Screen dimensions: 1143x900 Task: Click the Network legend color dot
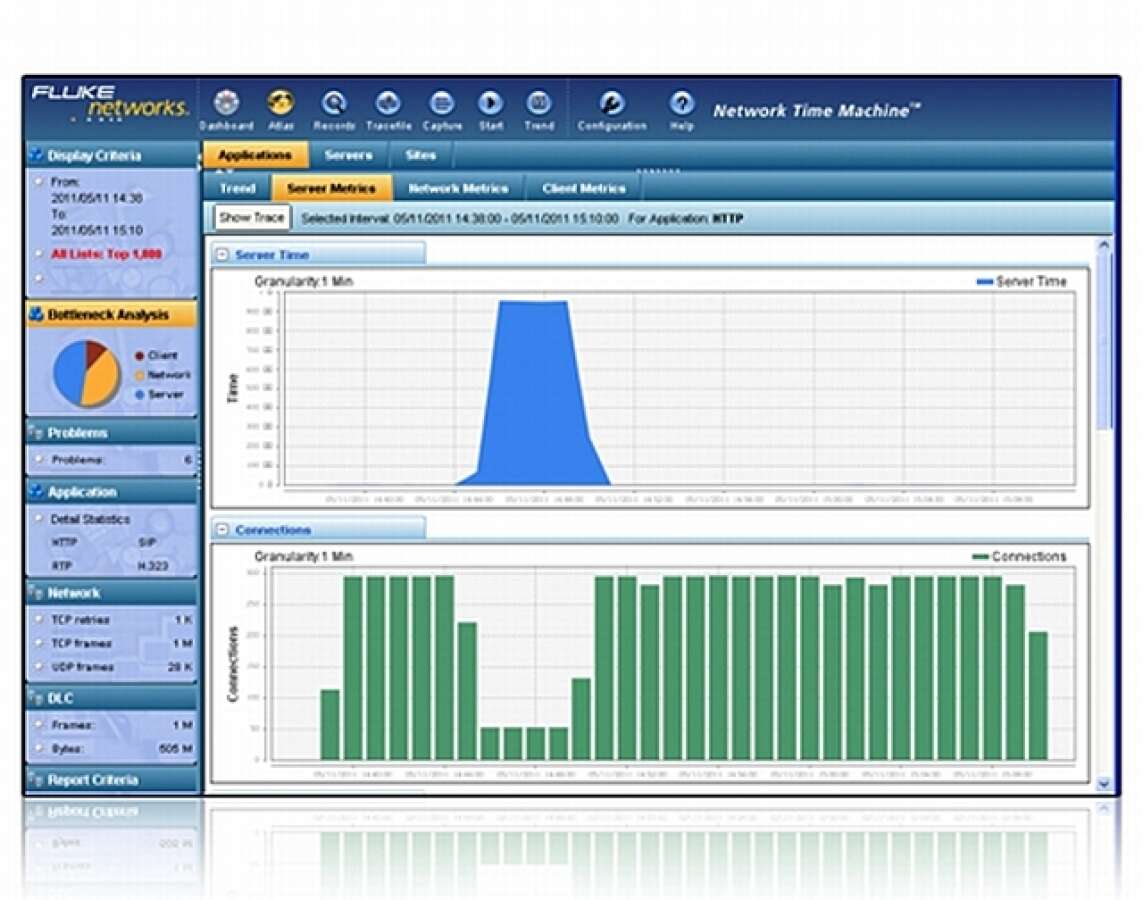139,375
